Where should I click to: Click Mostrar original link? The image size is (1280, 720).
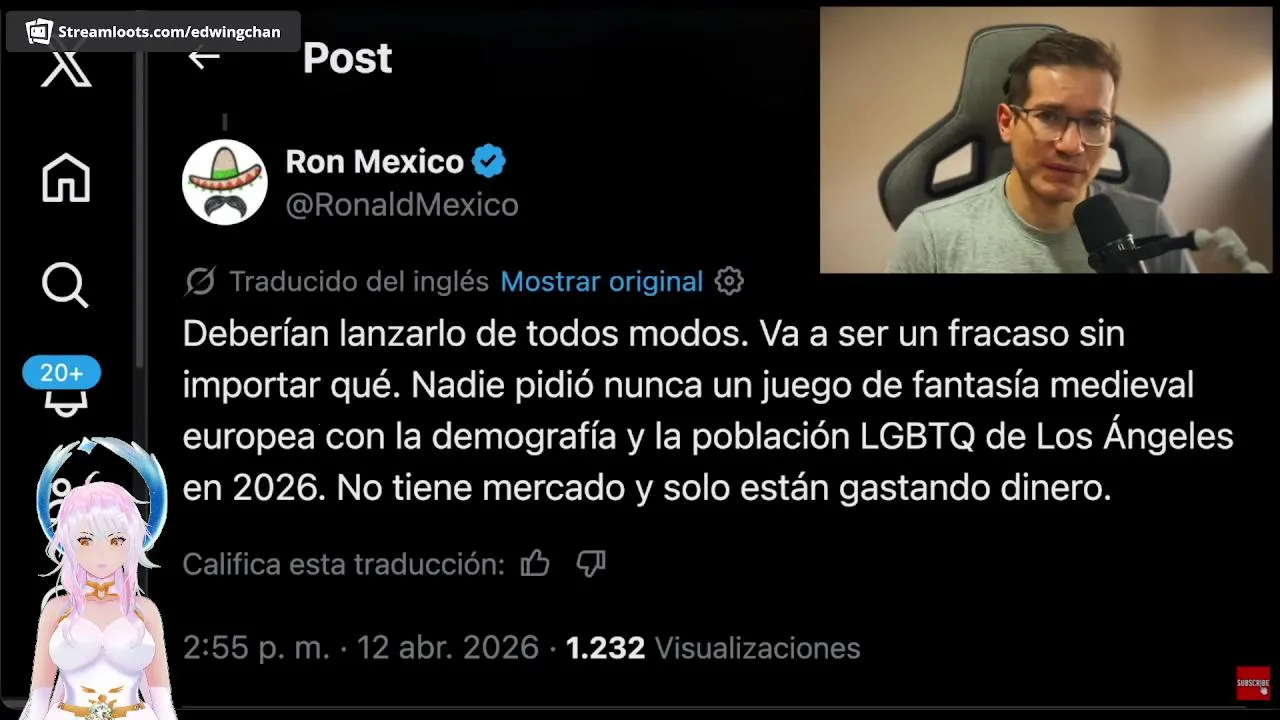pos(602,282)
